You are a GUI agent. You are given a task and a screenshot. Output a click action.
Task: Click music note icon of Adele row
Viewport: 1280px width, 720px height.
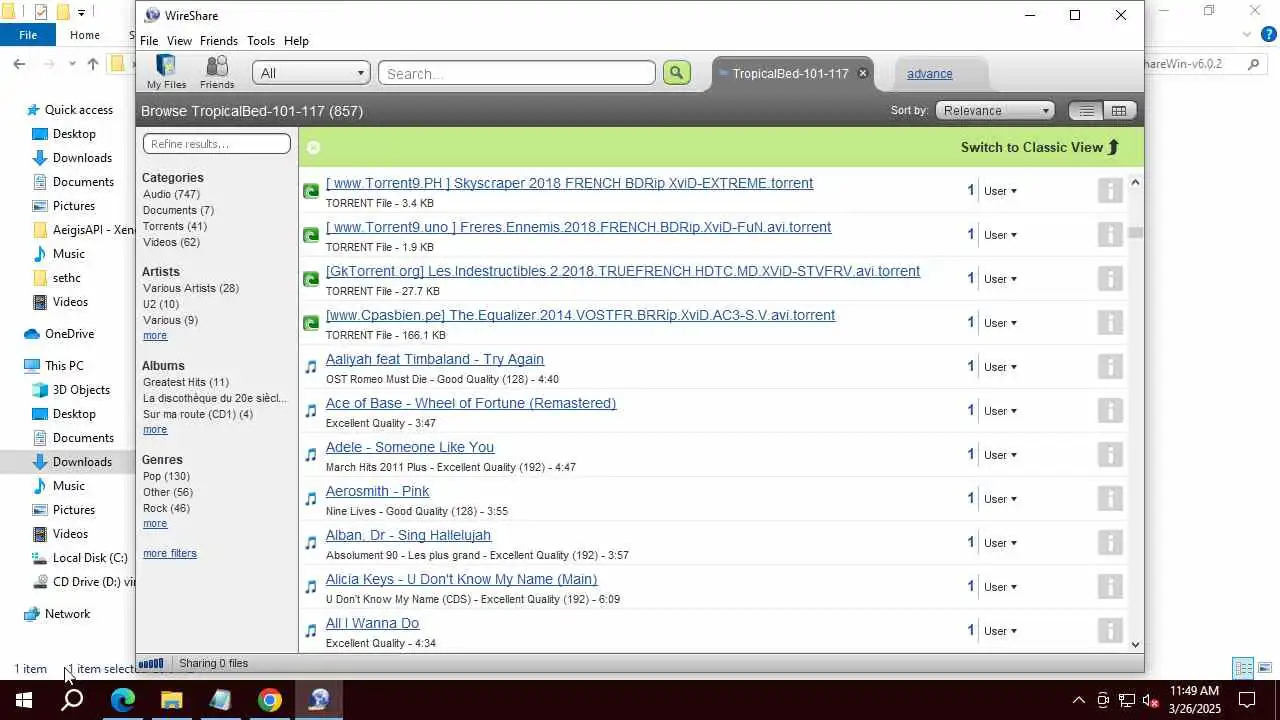[x=311, y=455]
